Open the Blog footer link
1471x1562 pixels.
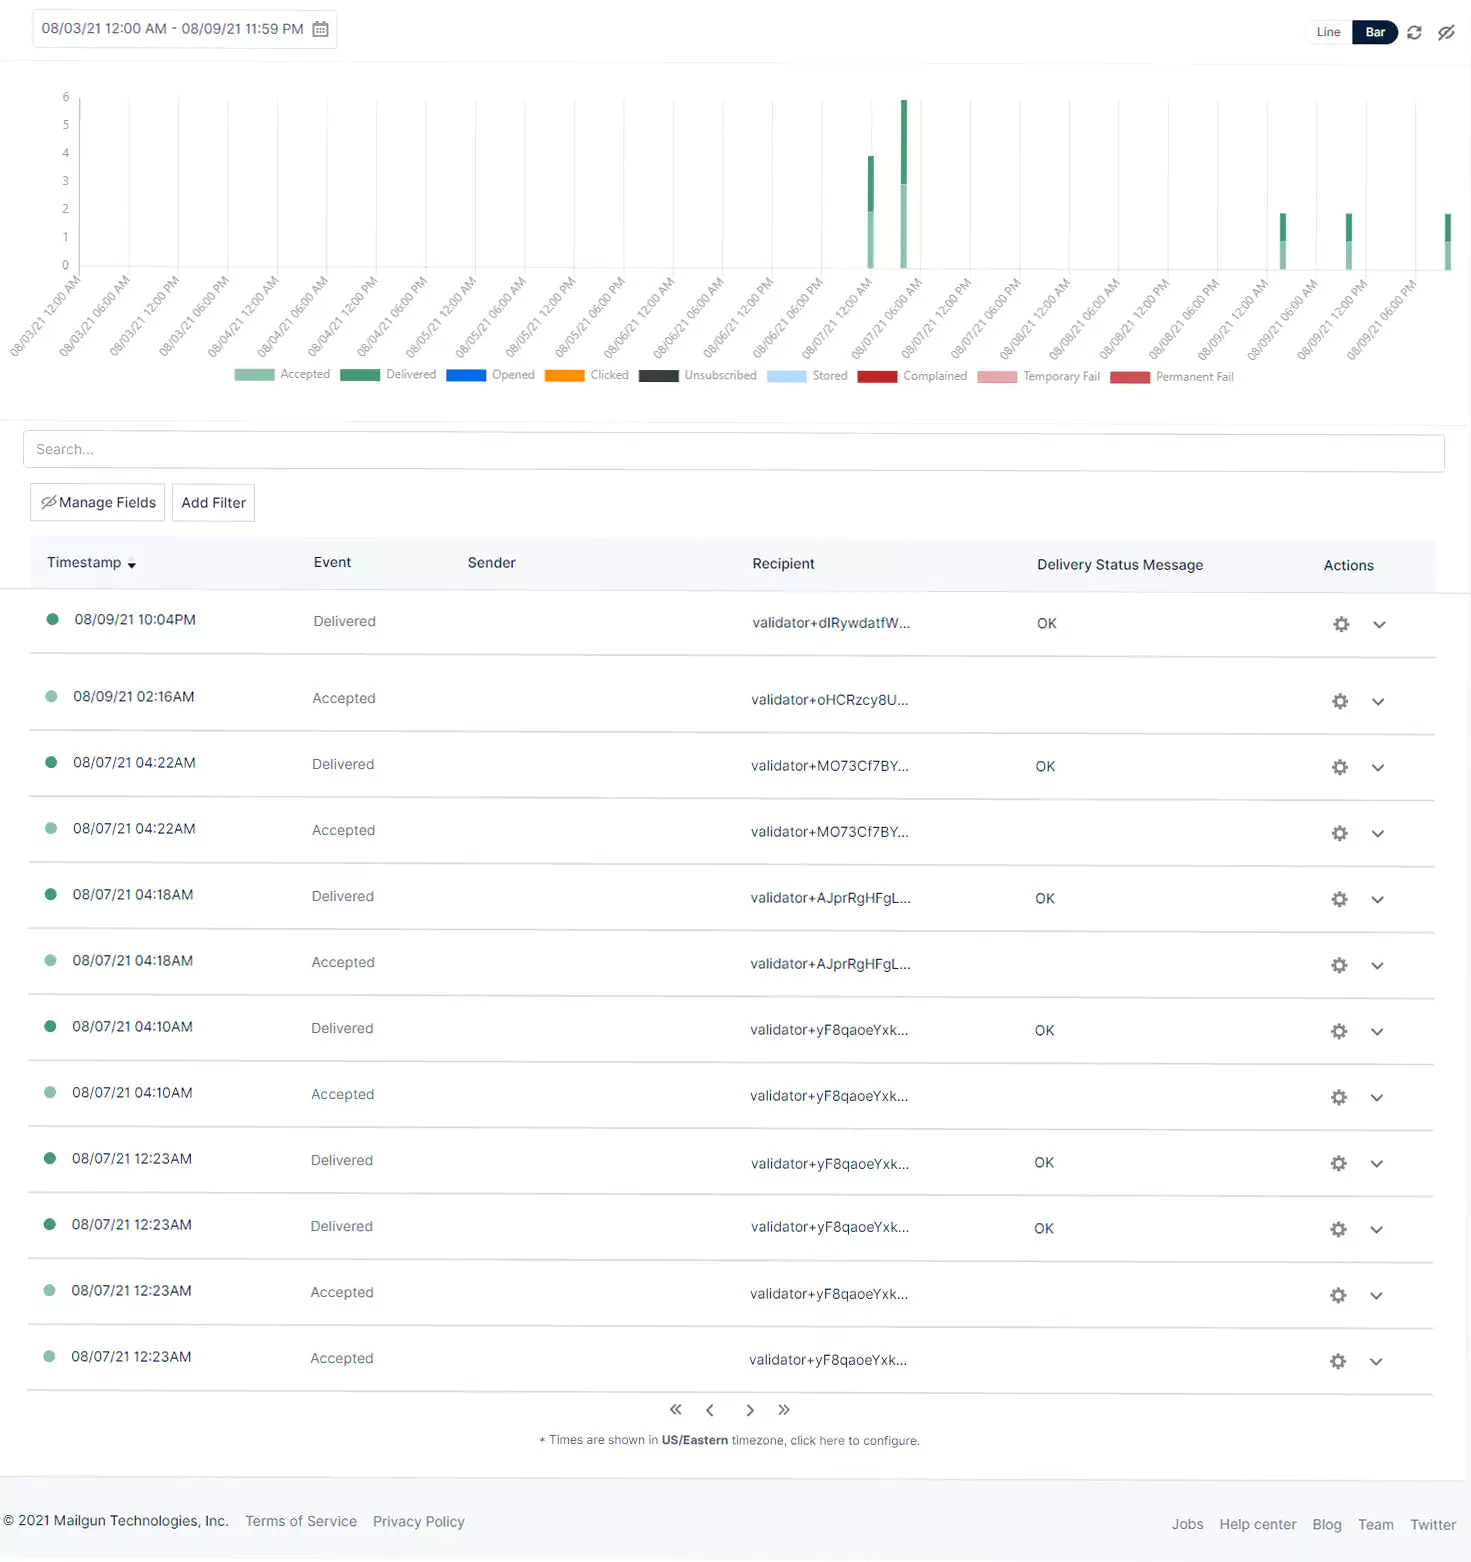[x=1327, y=1524]
